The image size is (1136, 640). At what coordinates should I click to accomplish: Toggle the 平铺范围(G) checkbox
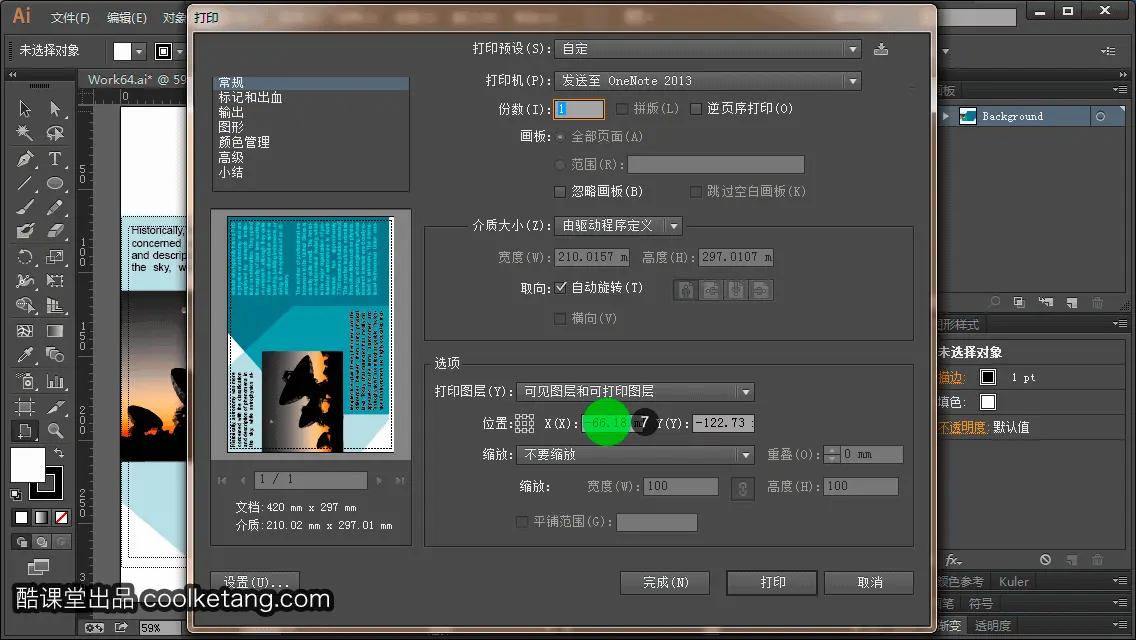click(x=522, y=522)
